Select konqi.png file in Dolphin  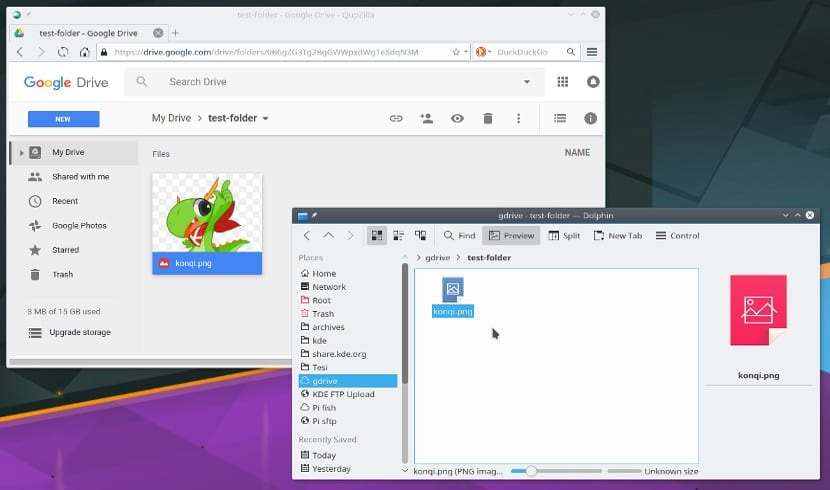pyautogui.click(x=453, y=297)
